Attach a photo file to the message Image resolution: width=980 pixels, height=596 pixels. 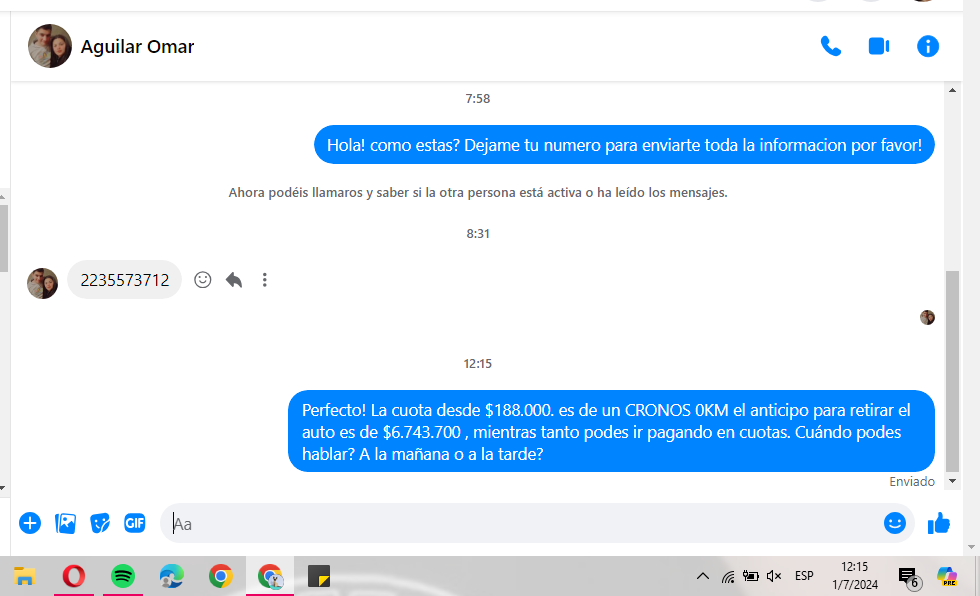tap(65, 523)
